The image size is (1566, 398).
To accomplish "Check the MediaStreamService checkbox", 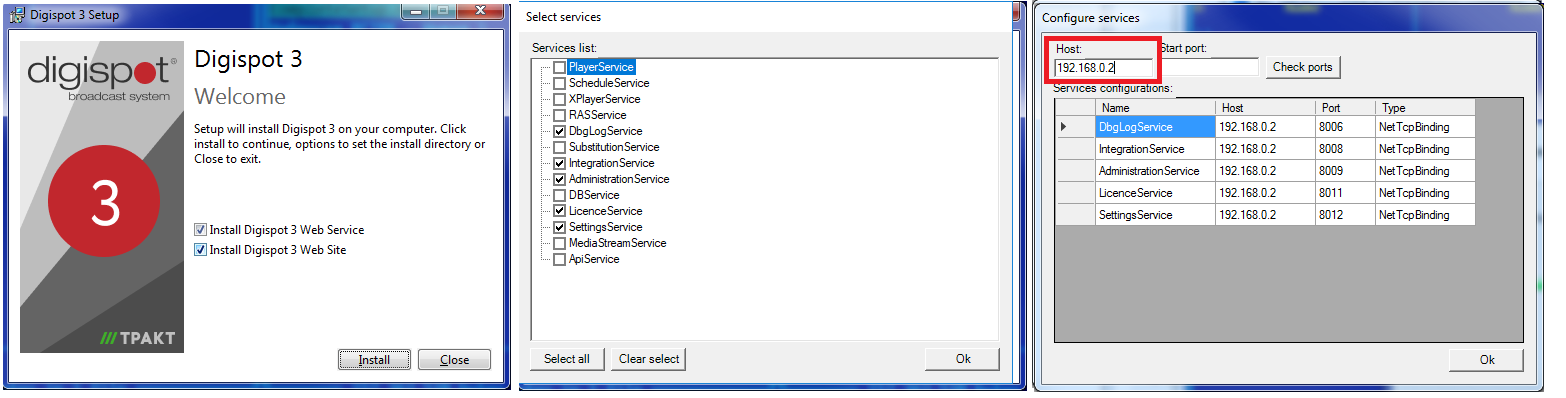I will tap(559, 243).
